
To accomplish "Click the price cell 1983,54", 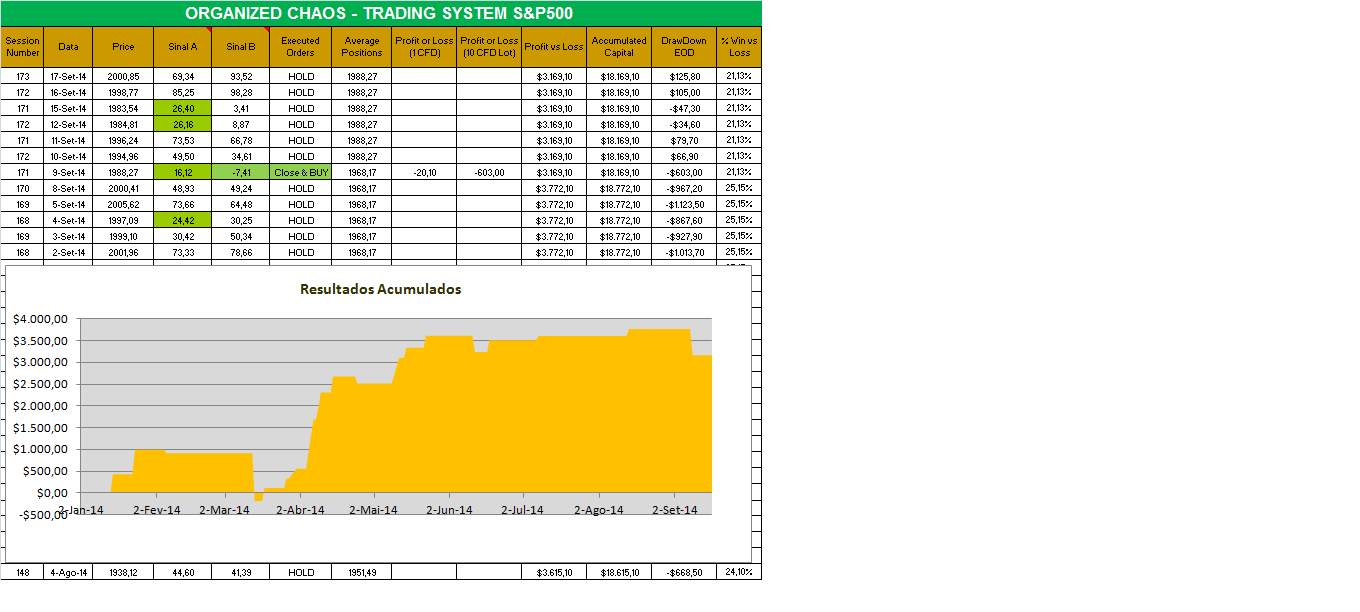I will [123, 108].
